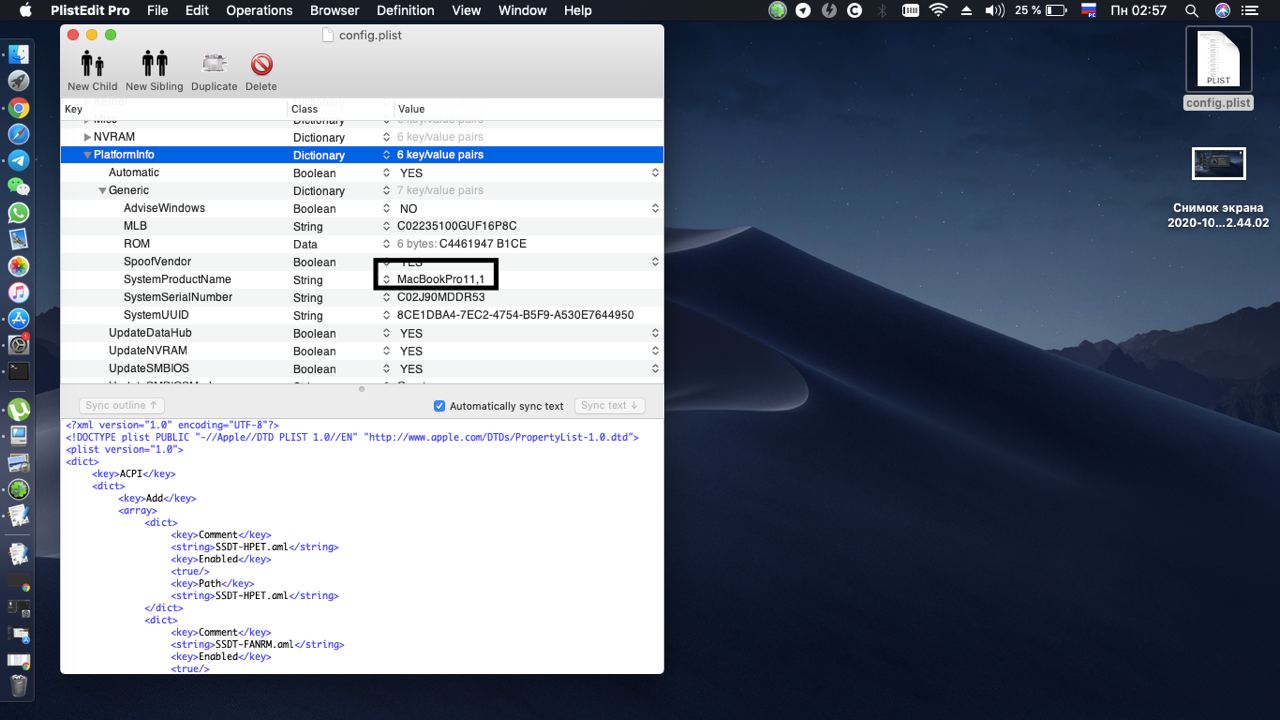Click the SpoofVendor row

point(362,262)
